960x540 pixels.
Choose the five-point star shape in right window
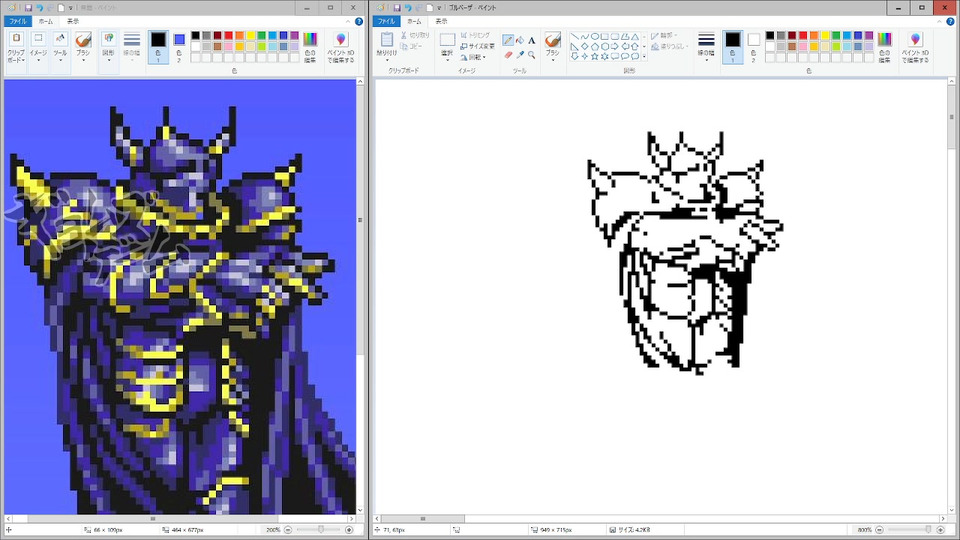coord(594,56)
